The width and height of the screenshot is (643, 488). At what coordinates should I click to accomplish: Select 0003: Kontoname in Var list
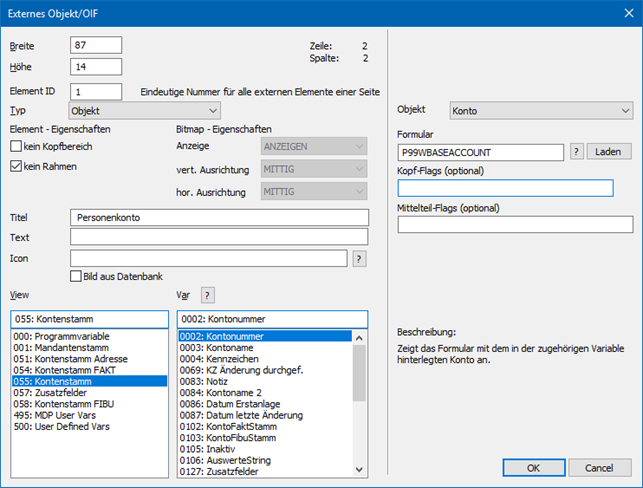[218, 348]
